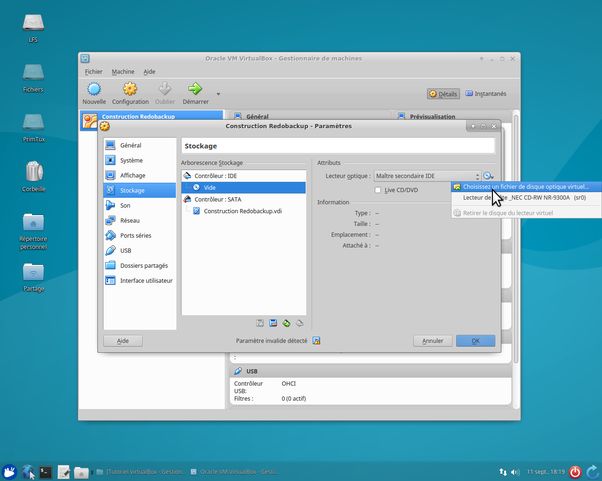Viewport: 602px width, 481px height.
Task: Launch the web browser from taskbar
Action: [28, 472]
